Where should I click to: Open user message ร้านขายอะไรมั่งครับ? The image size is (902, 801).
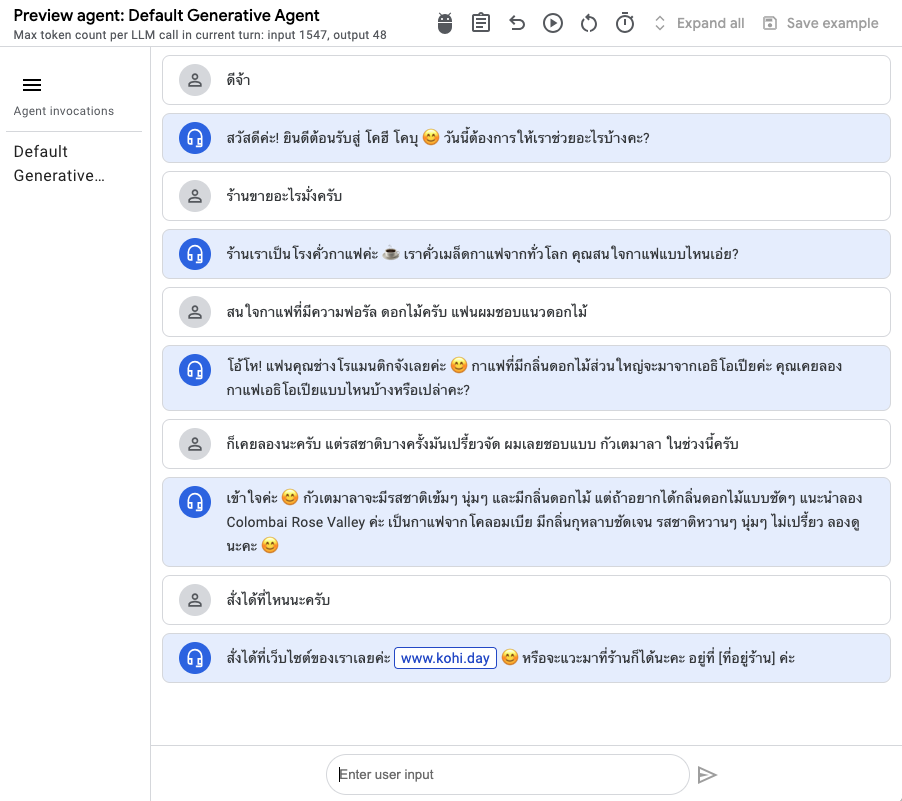pyautogui.click(x=526, y=196)
